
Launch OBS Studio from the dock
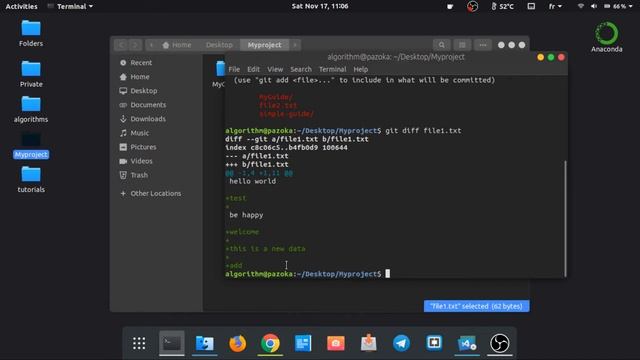pos(500,343)
